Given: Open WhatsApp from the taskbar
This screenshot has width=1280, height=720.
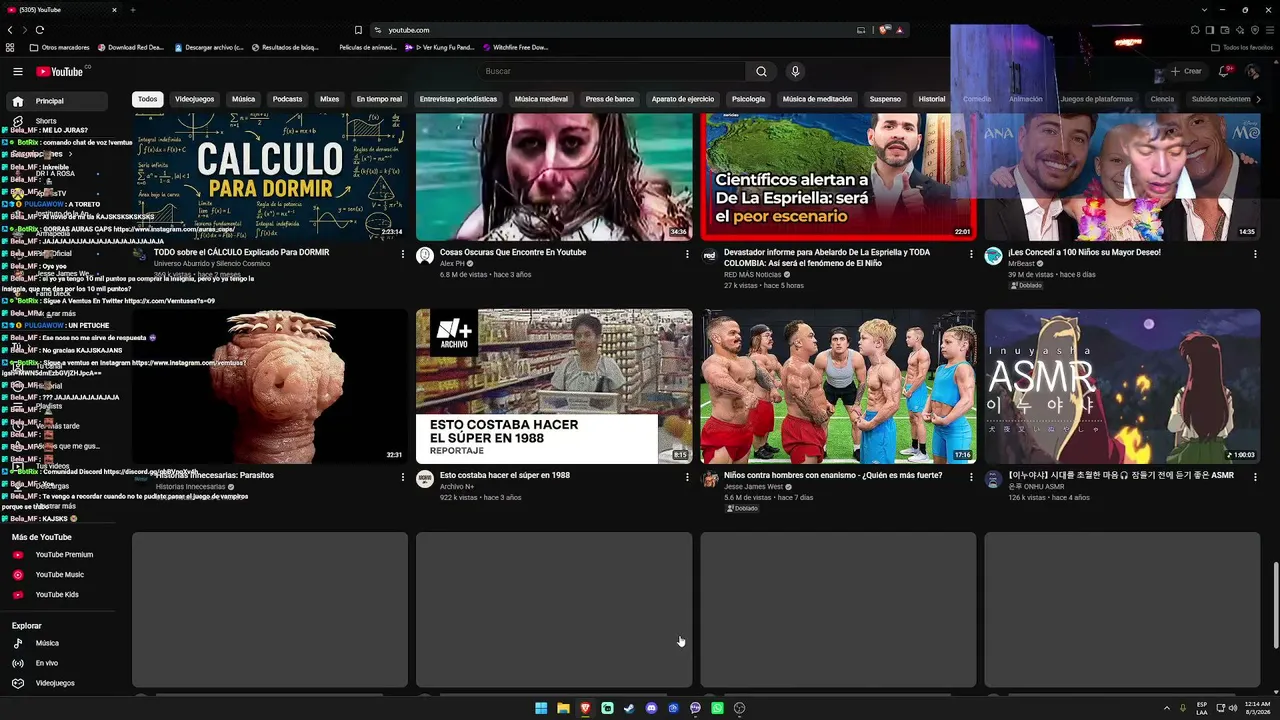Looking at the screenshot, I should [x=717, y=708].
